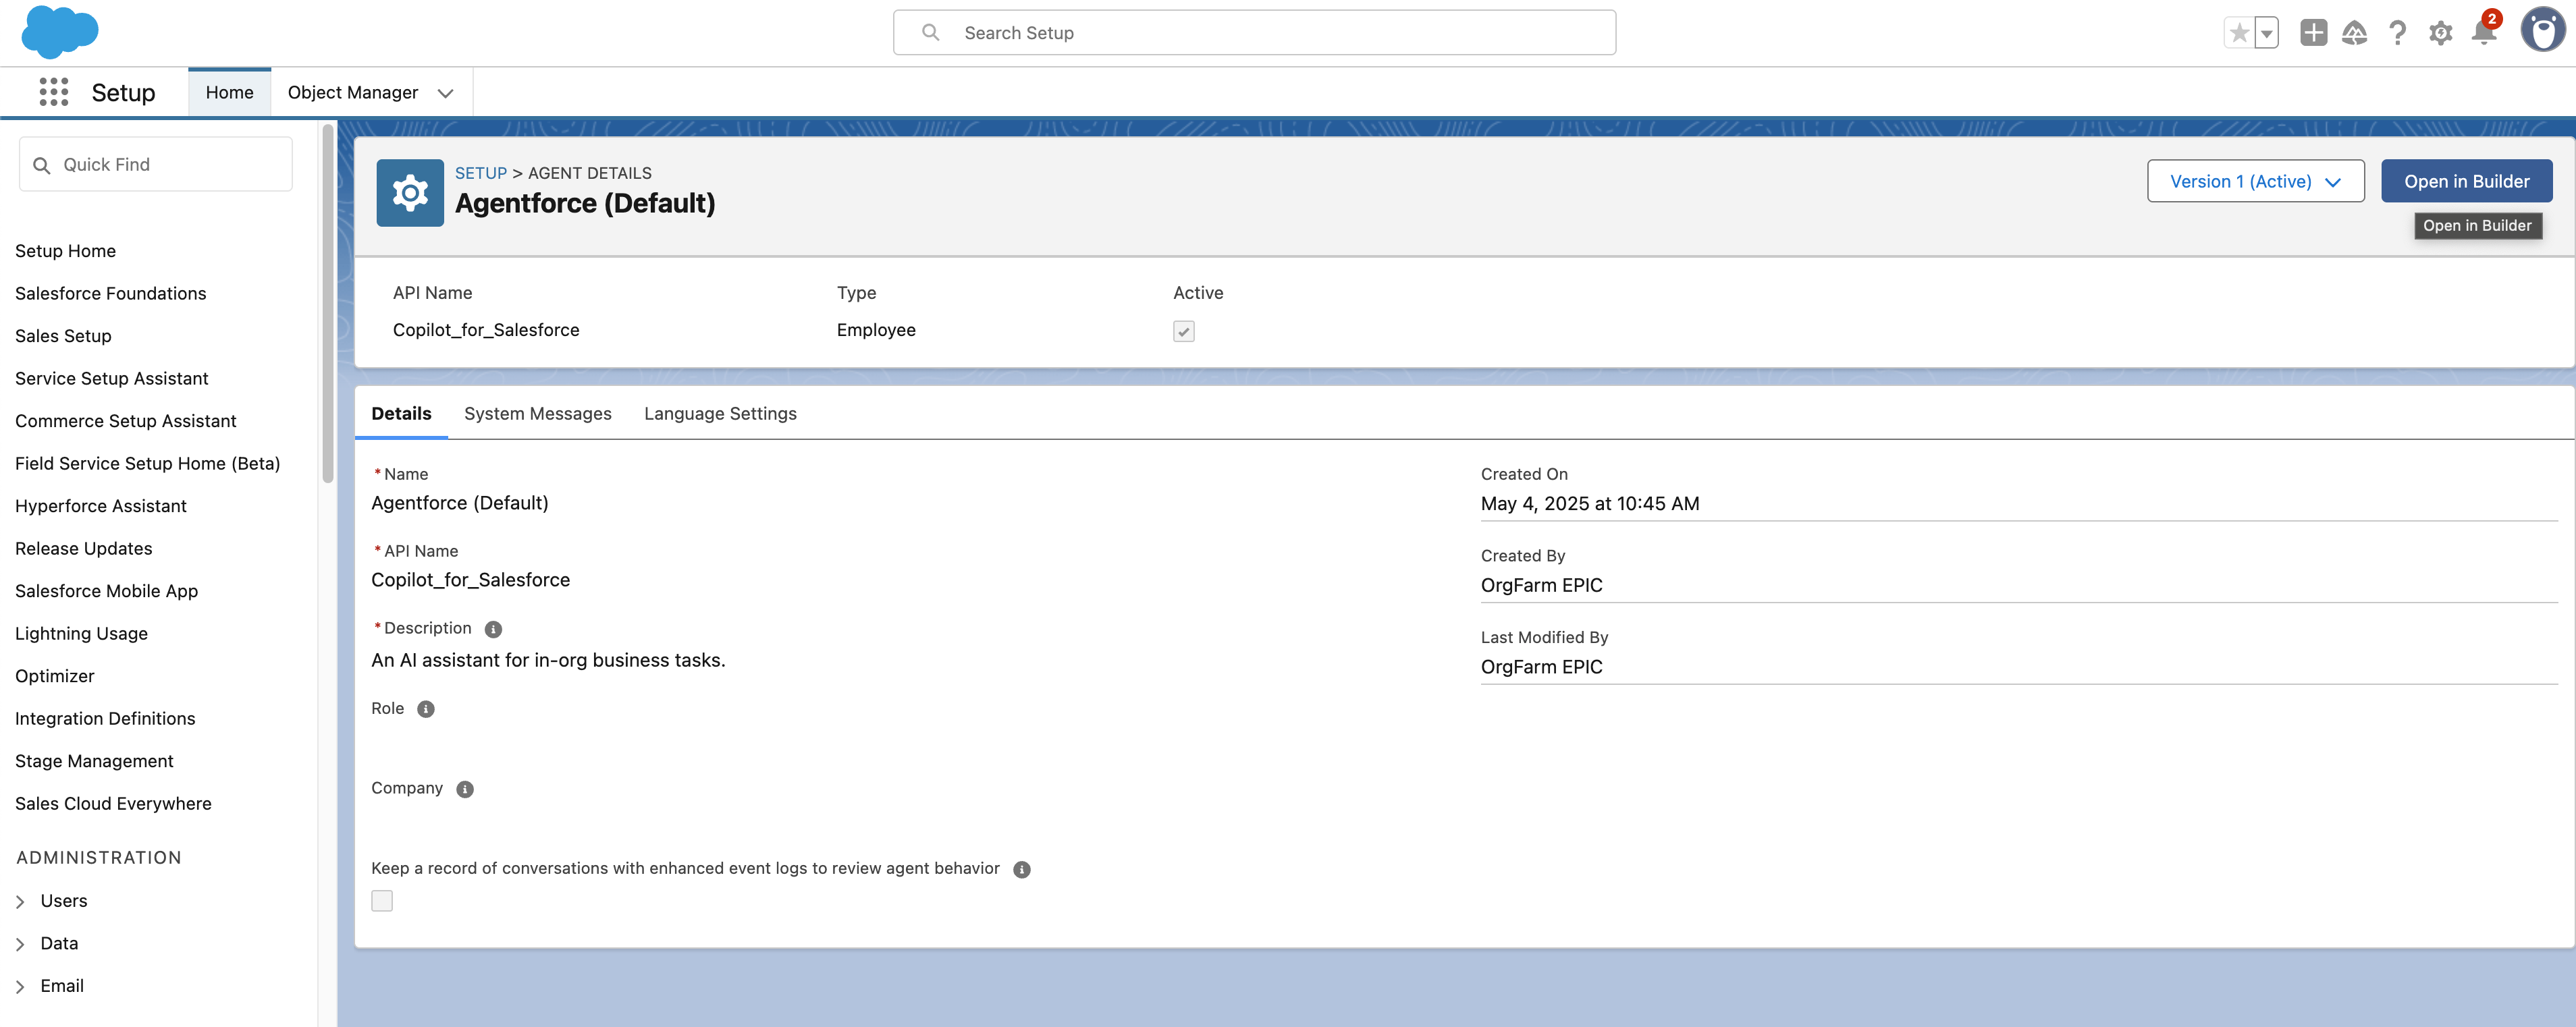Viewport: 2576px width, 1027px height.
Task: Open the Help question mark icon
Action: pos(2398,33)
